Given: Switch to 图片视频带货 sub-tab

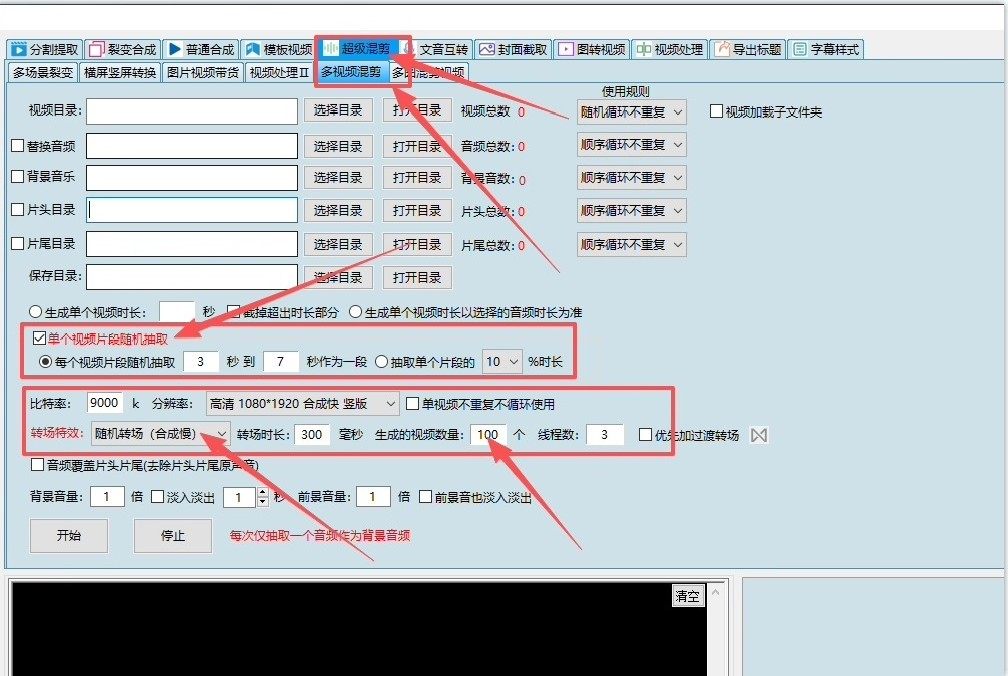Looking at the screenshot, I should (202, 73).
